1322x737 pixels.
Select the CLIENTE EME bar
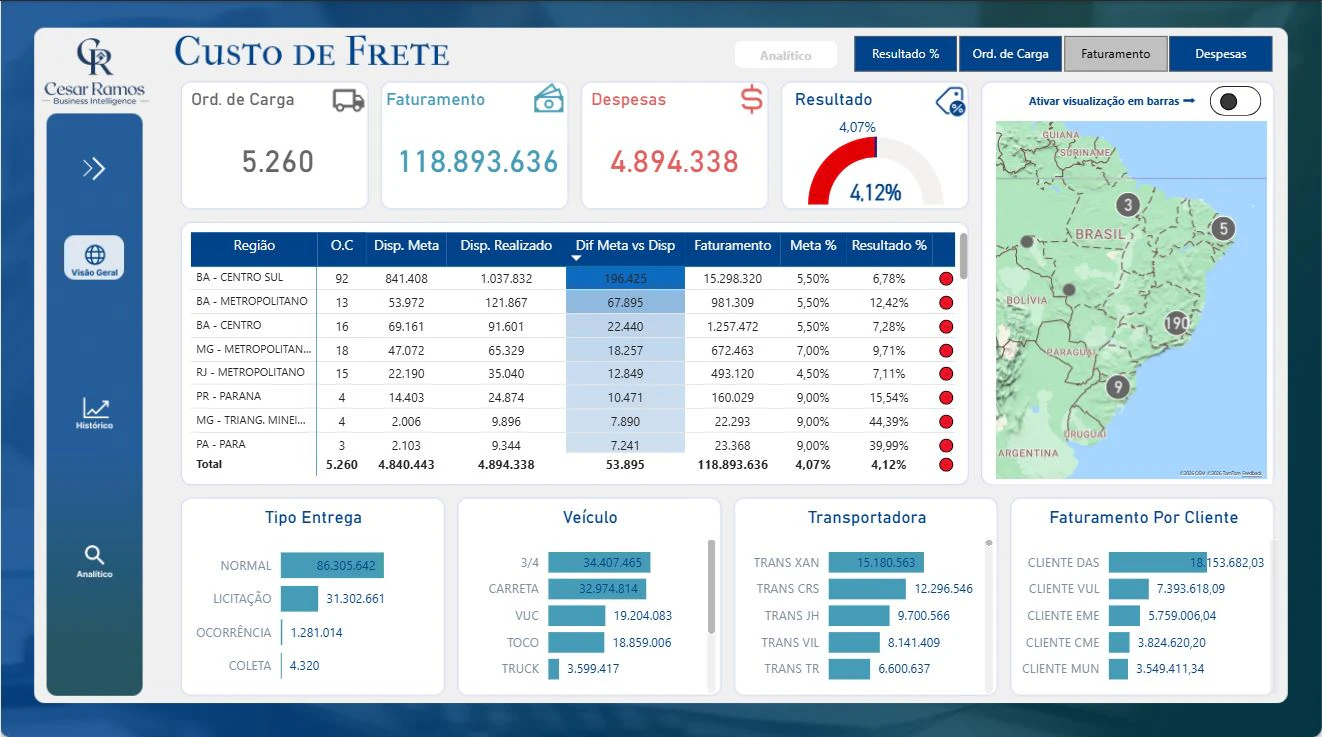point(1124,616)
